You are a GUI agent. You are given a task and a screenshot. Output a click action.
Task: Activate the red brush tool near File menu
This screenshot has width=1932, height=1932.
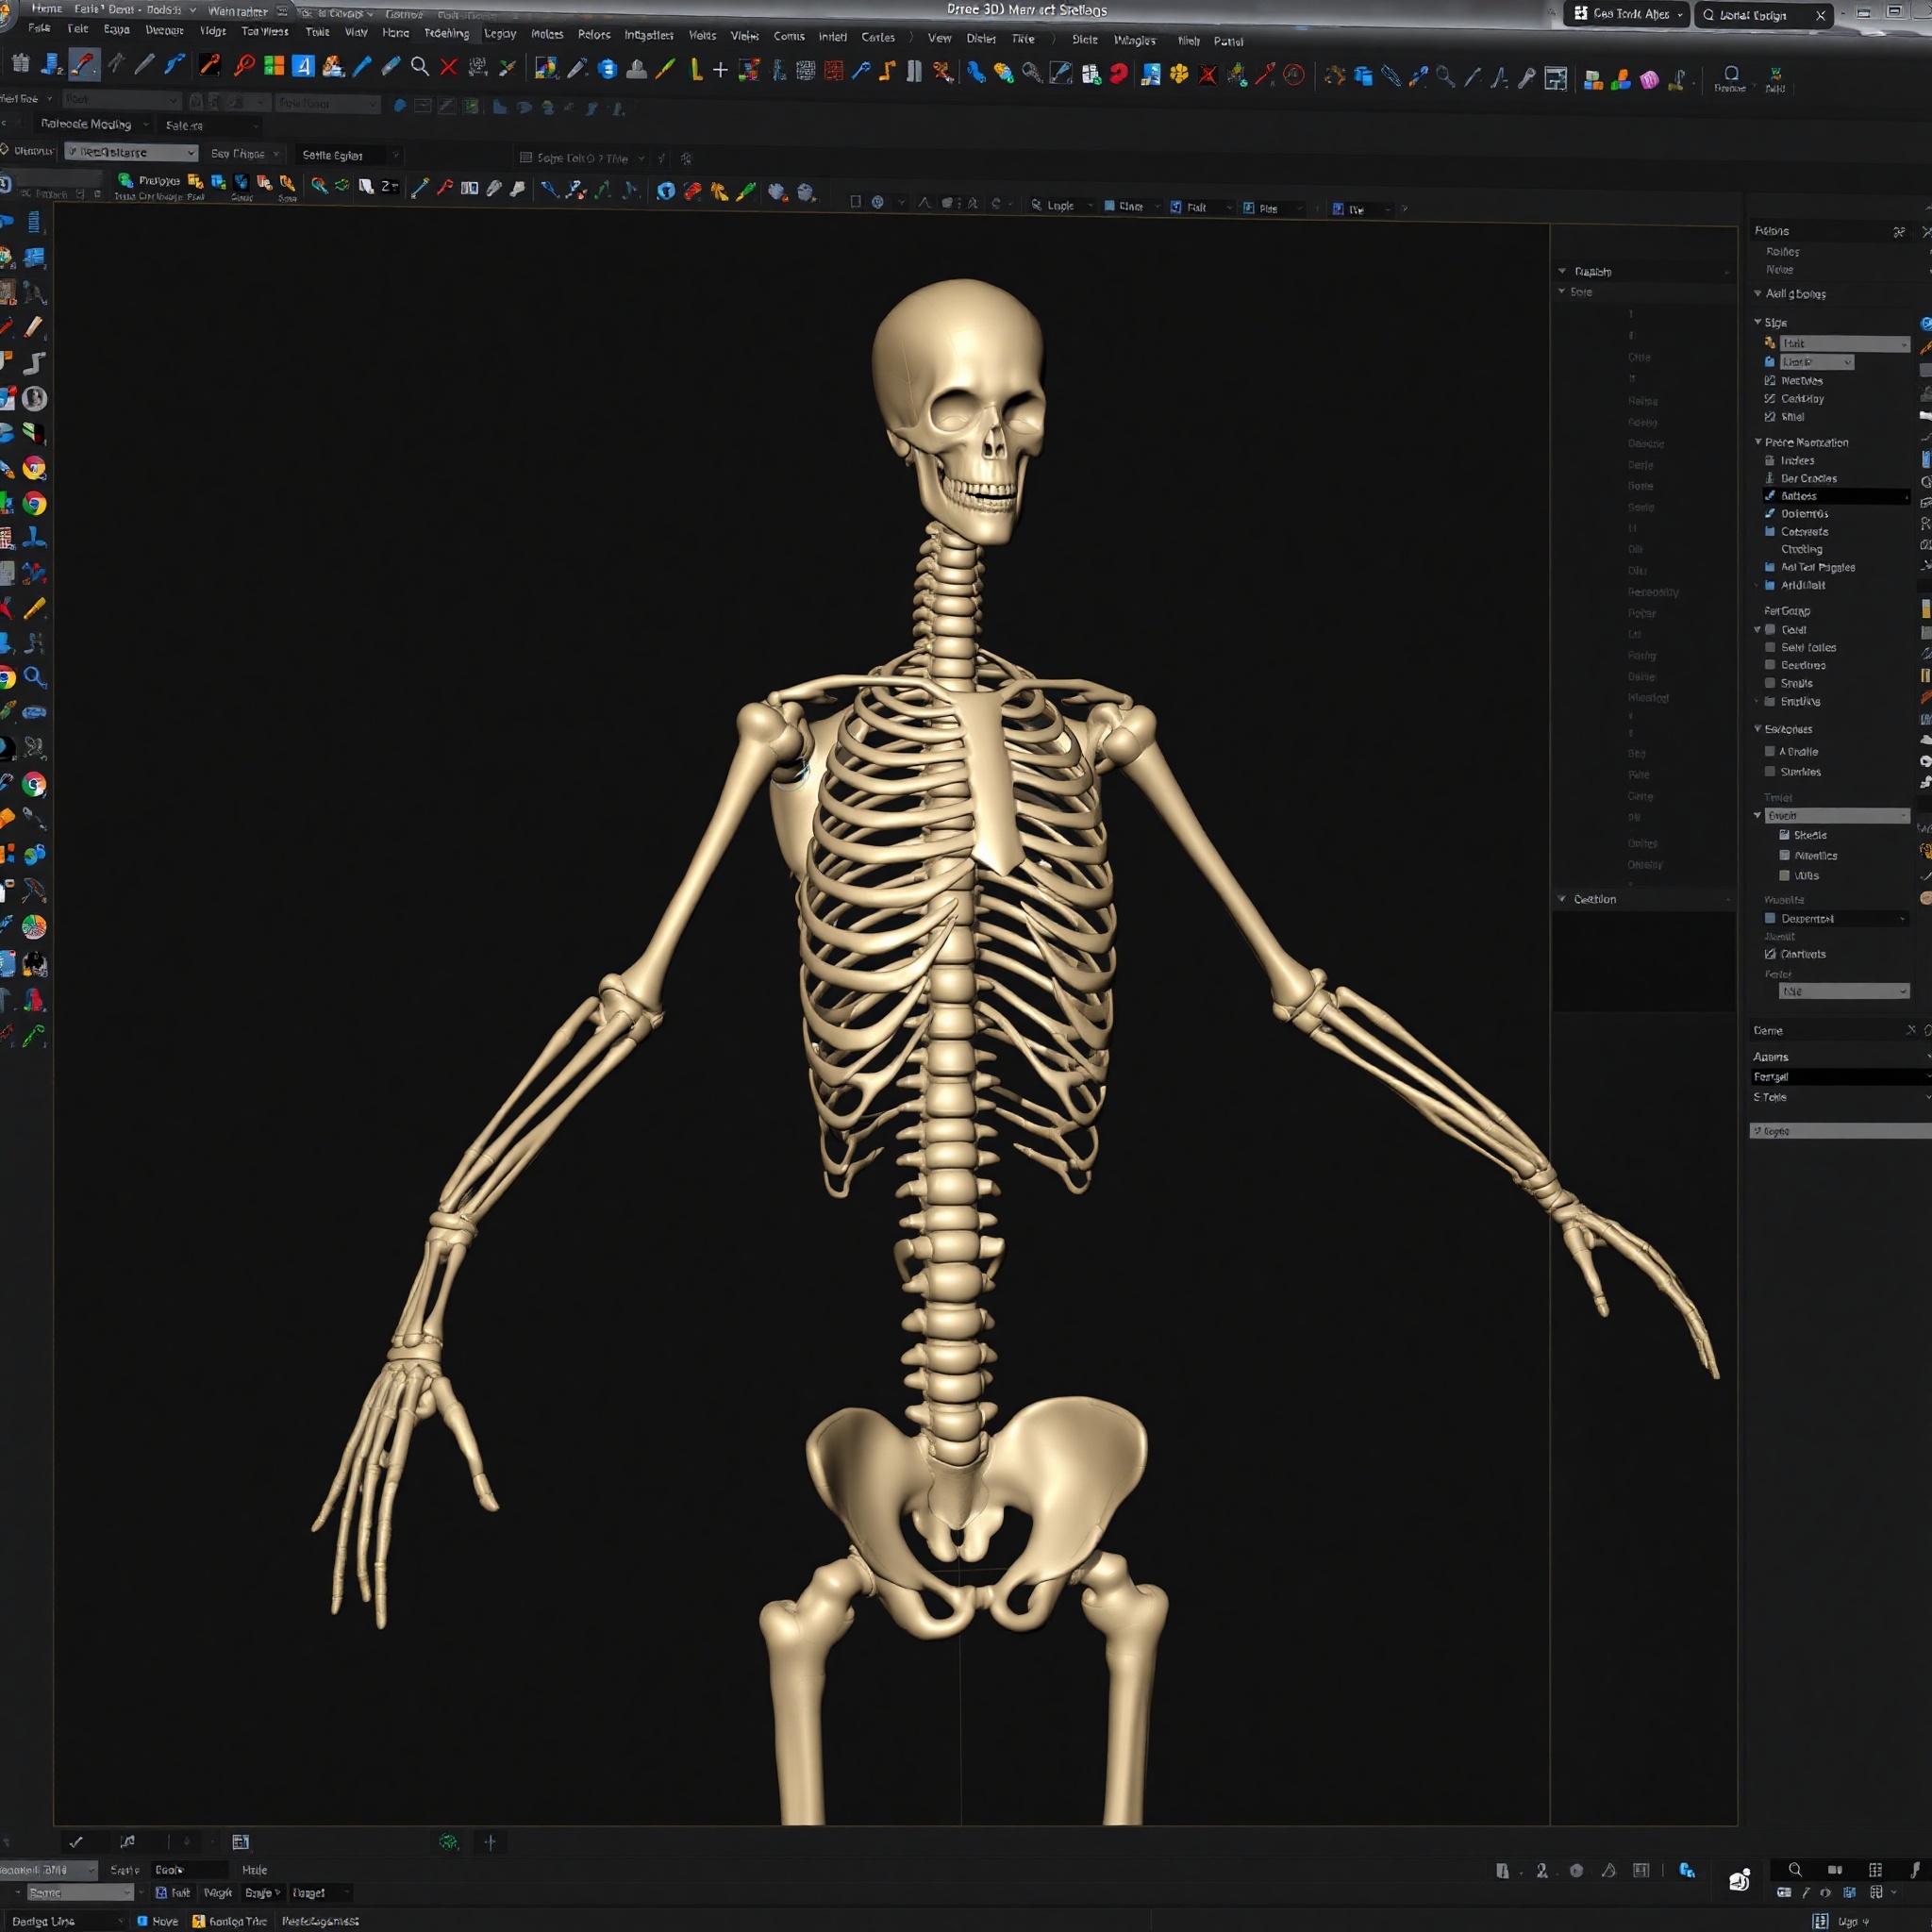[x=82, y=66]
